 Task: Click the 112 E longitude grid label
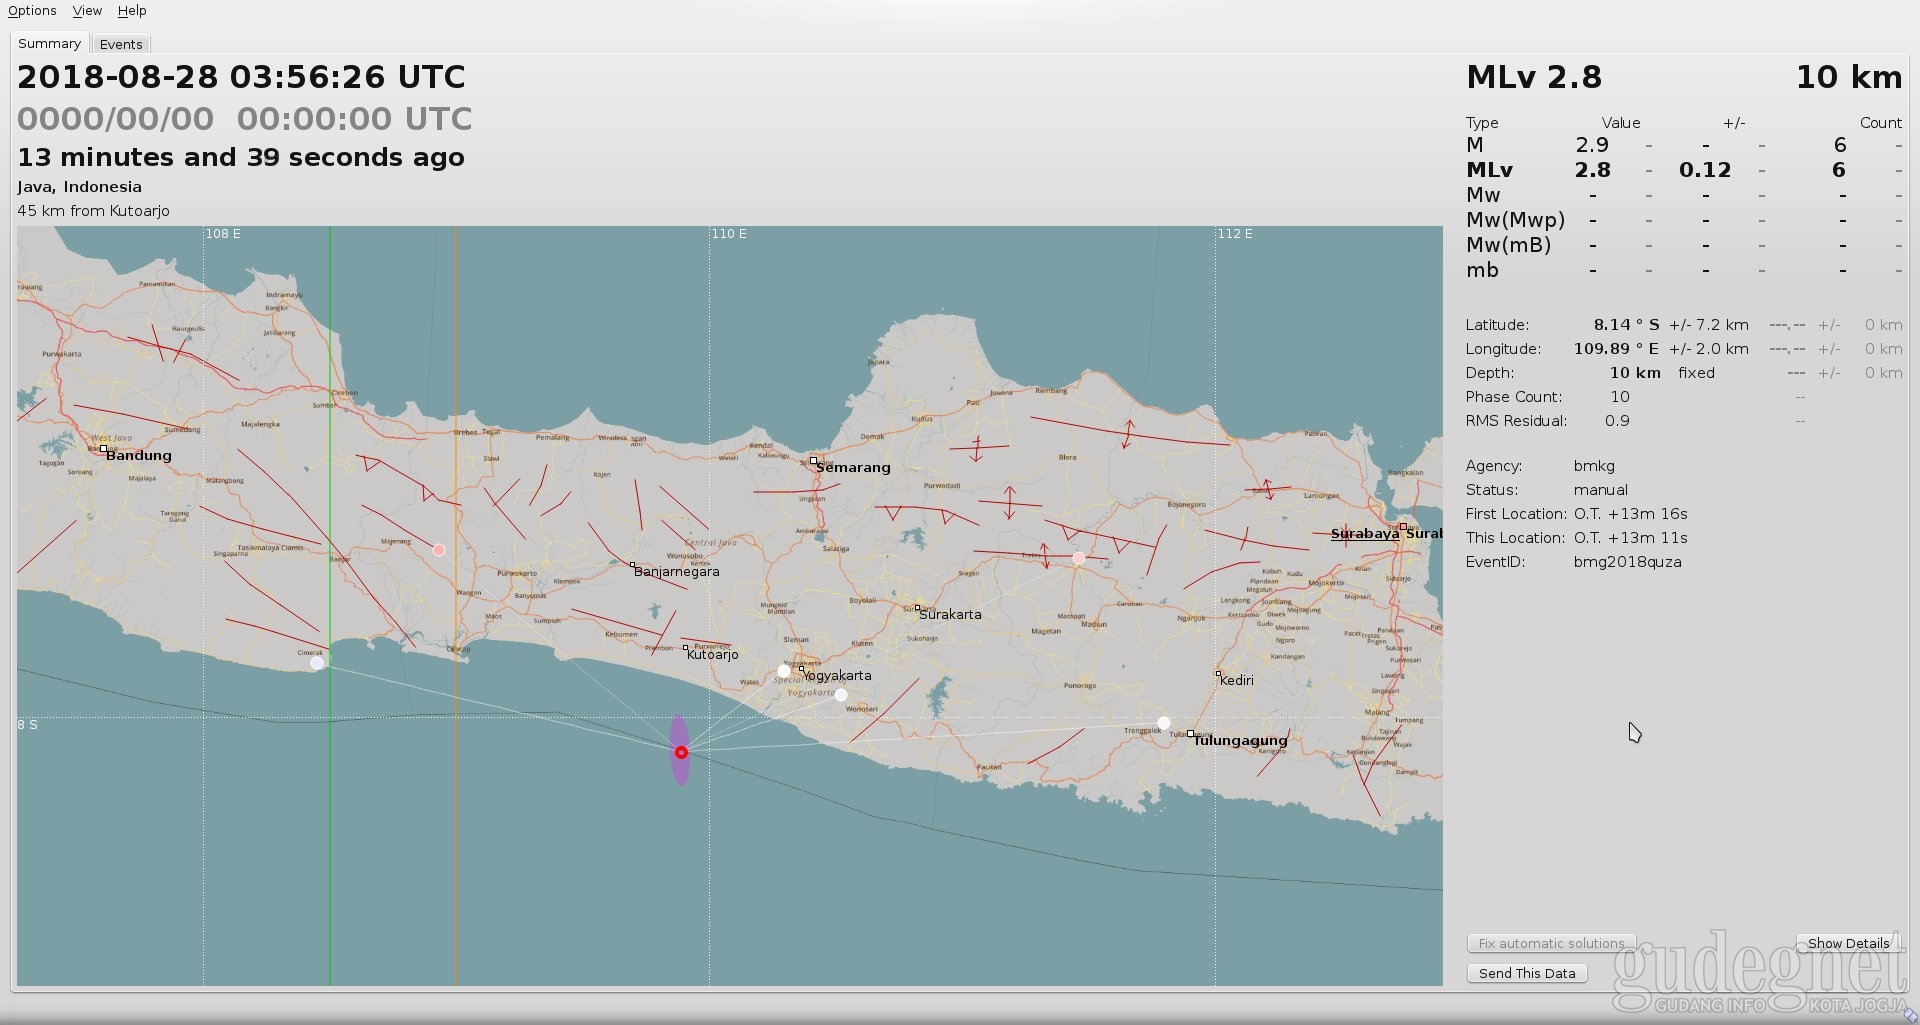pos(1235,234)
